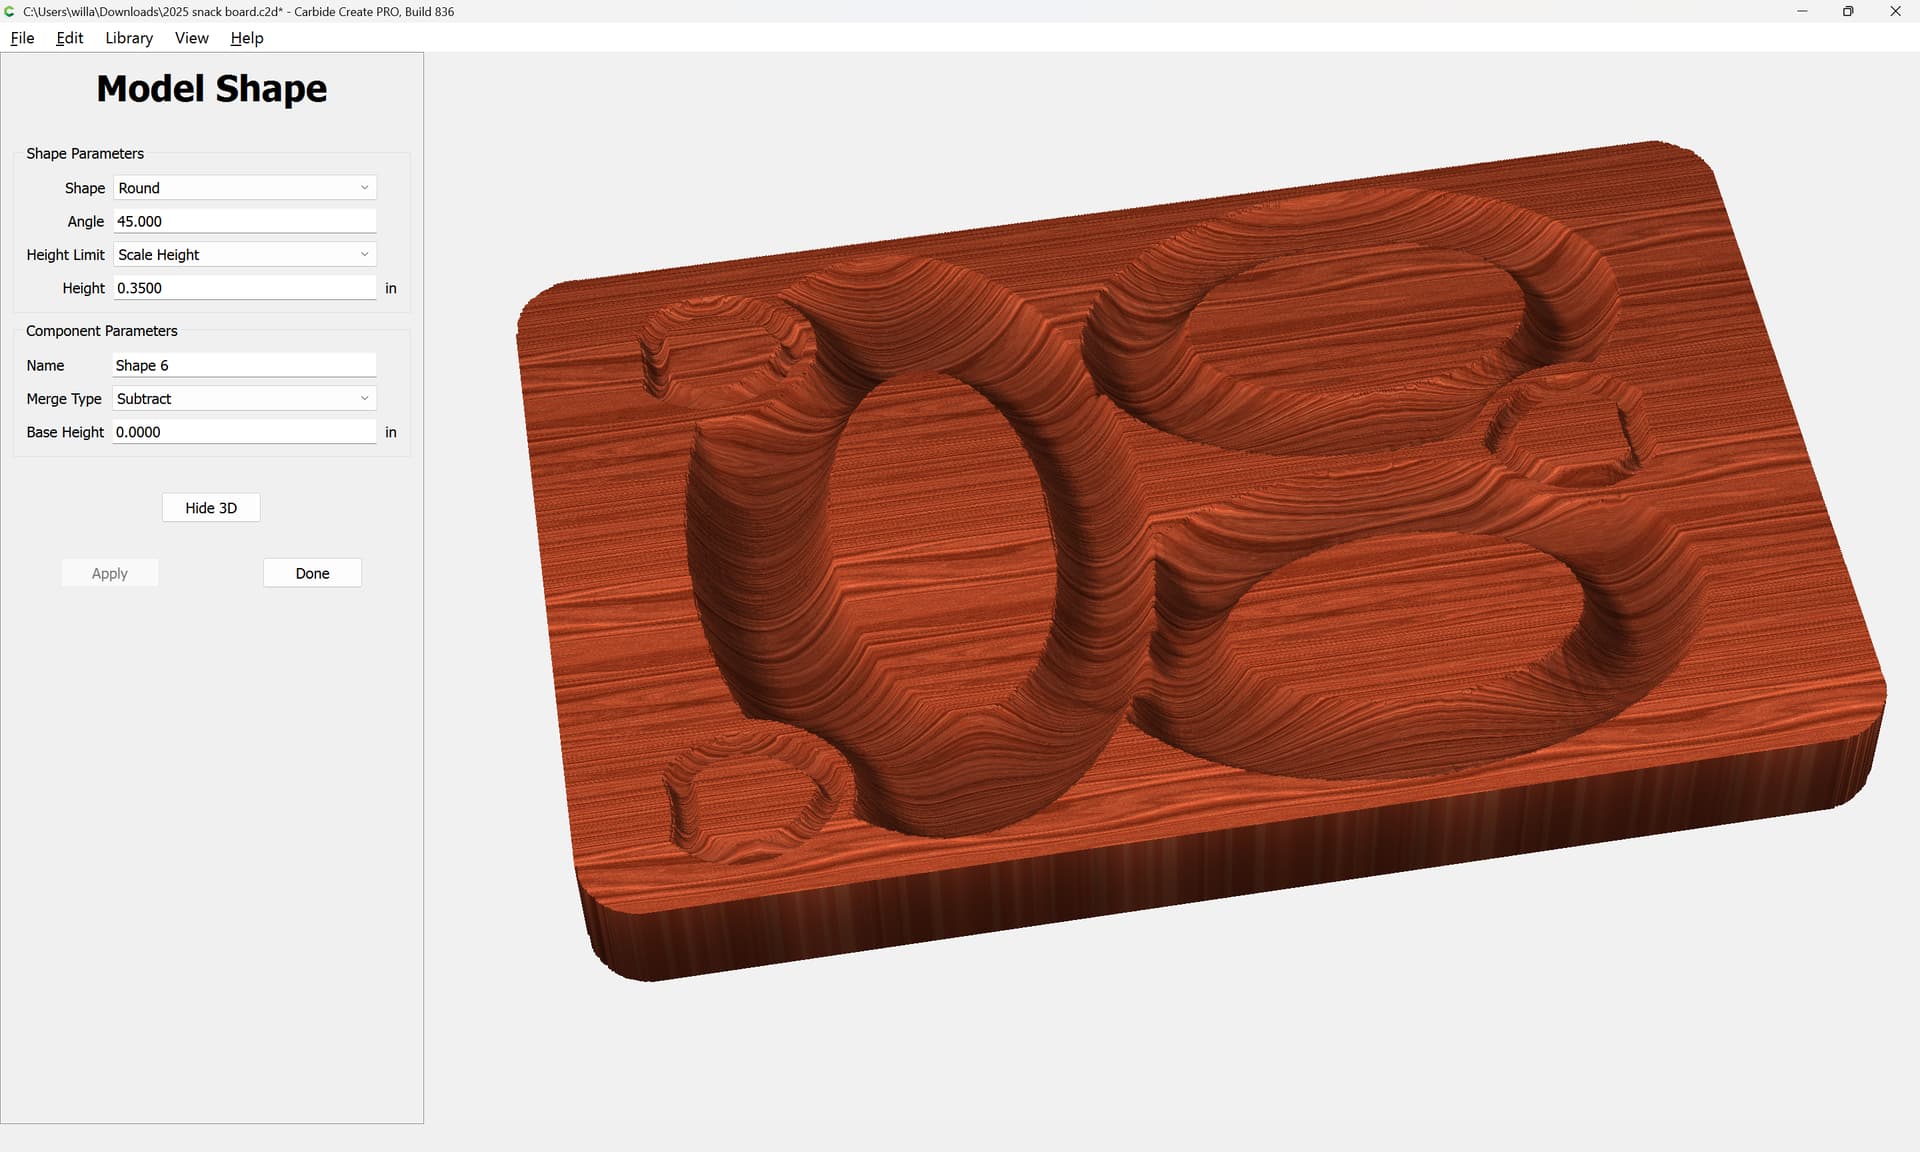
Task: Open the Edit menu
Action: 69,38
